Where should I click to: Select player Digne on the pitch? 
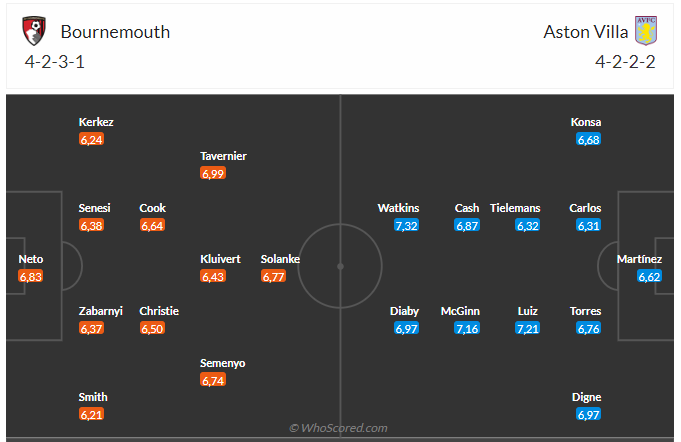point(586,397)
